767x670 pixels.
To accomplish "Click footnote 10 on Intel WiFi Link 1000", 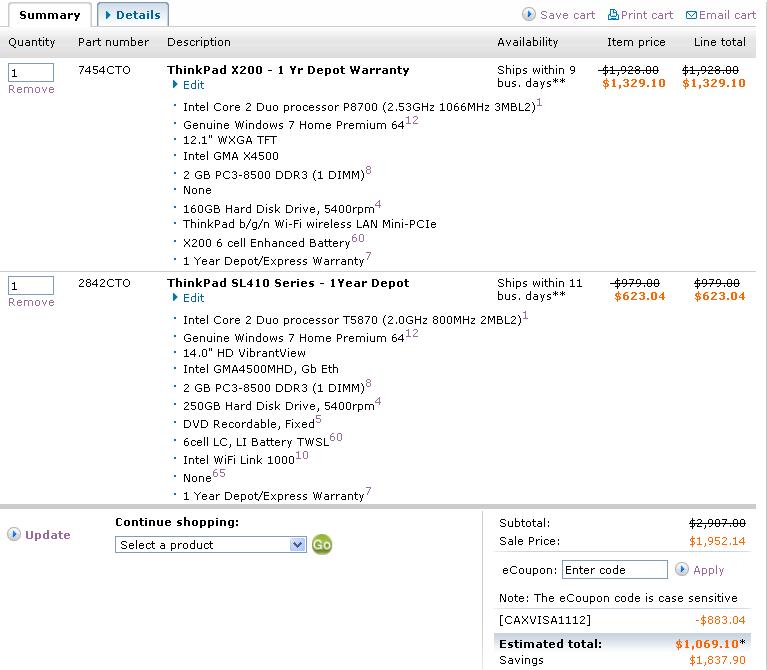I will (x=301, y=455).
